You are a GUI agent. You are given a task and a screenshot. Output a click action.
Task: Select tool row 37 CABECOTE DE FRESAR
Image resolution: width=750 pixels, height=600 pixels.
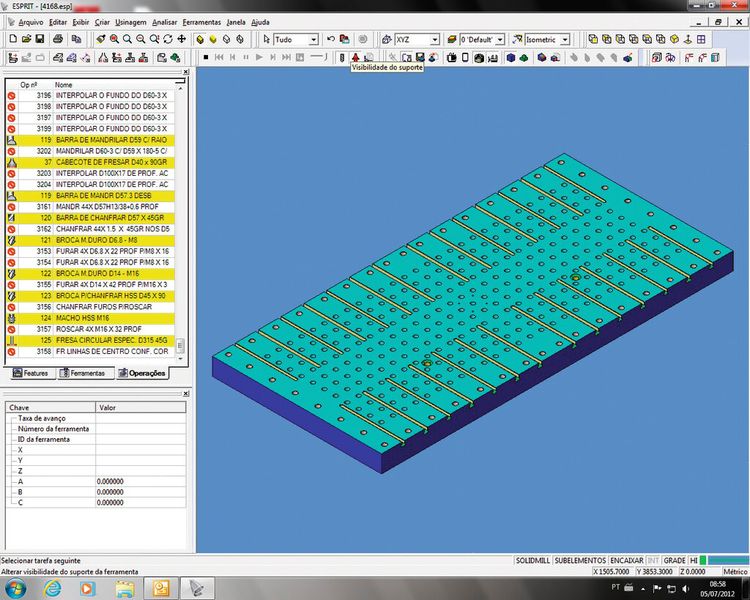(91, 162)
